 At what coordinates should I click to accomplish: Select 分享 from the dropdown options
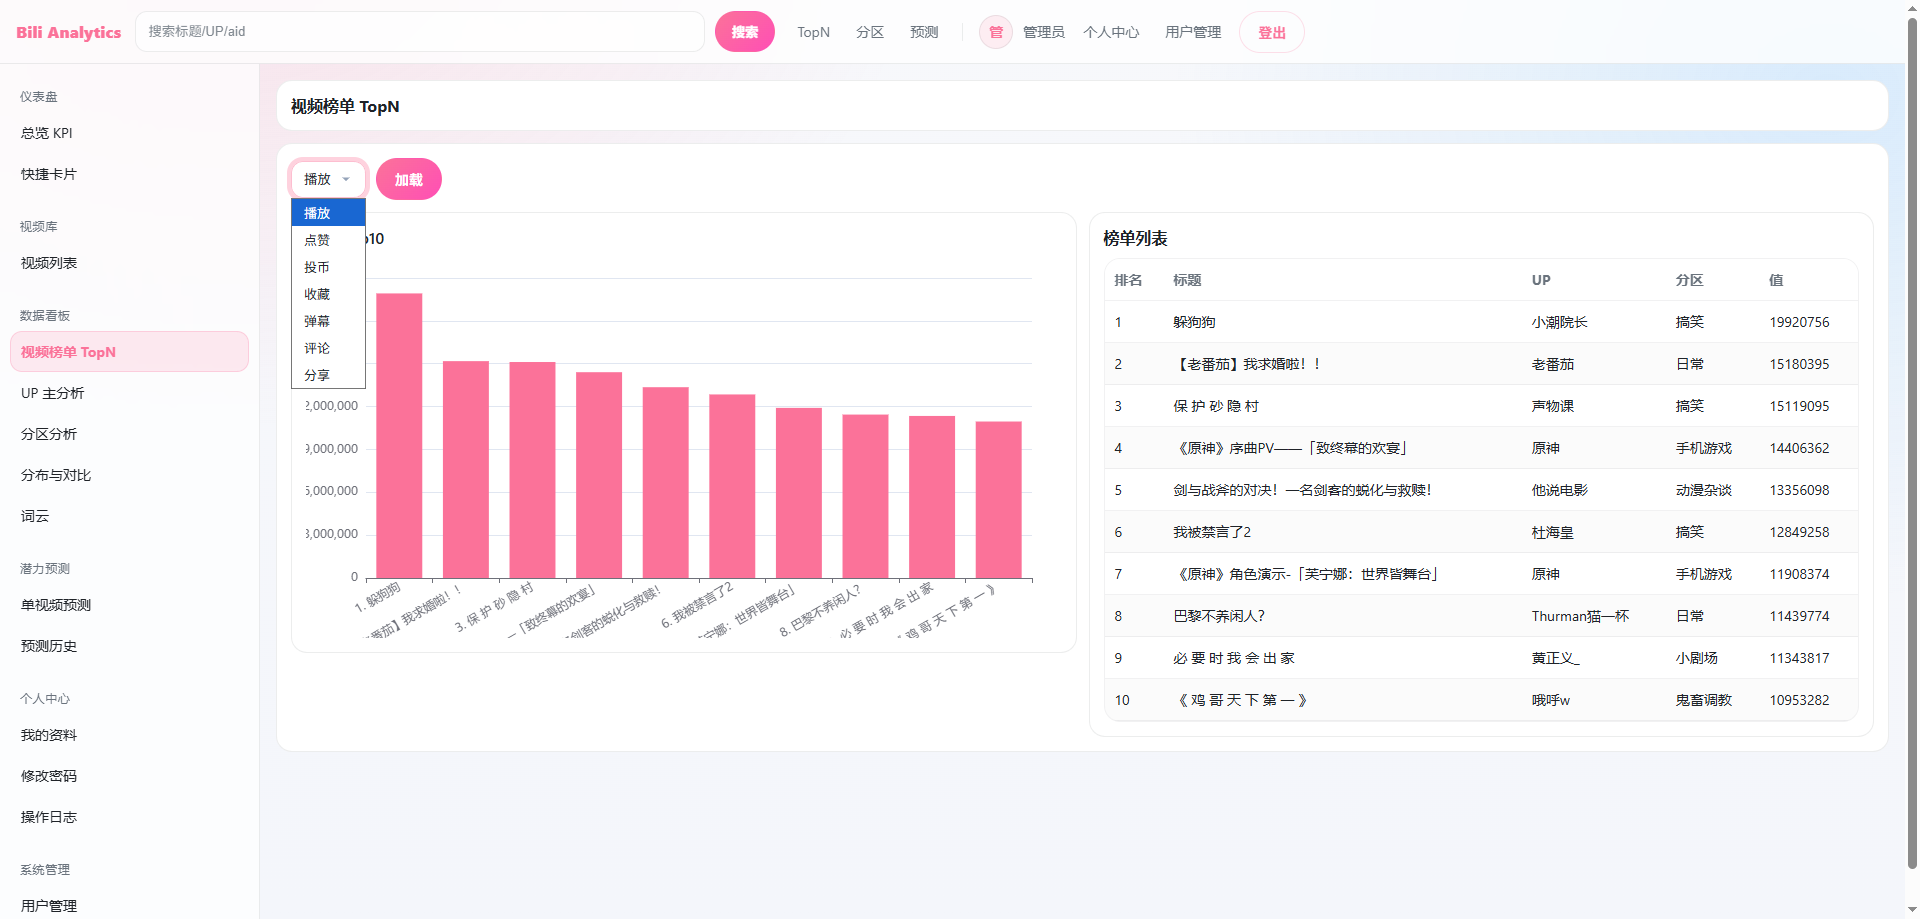pos(317,375)
